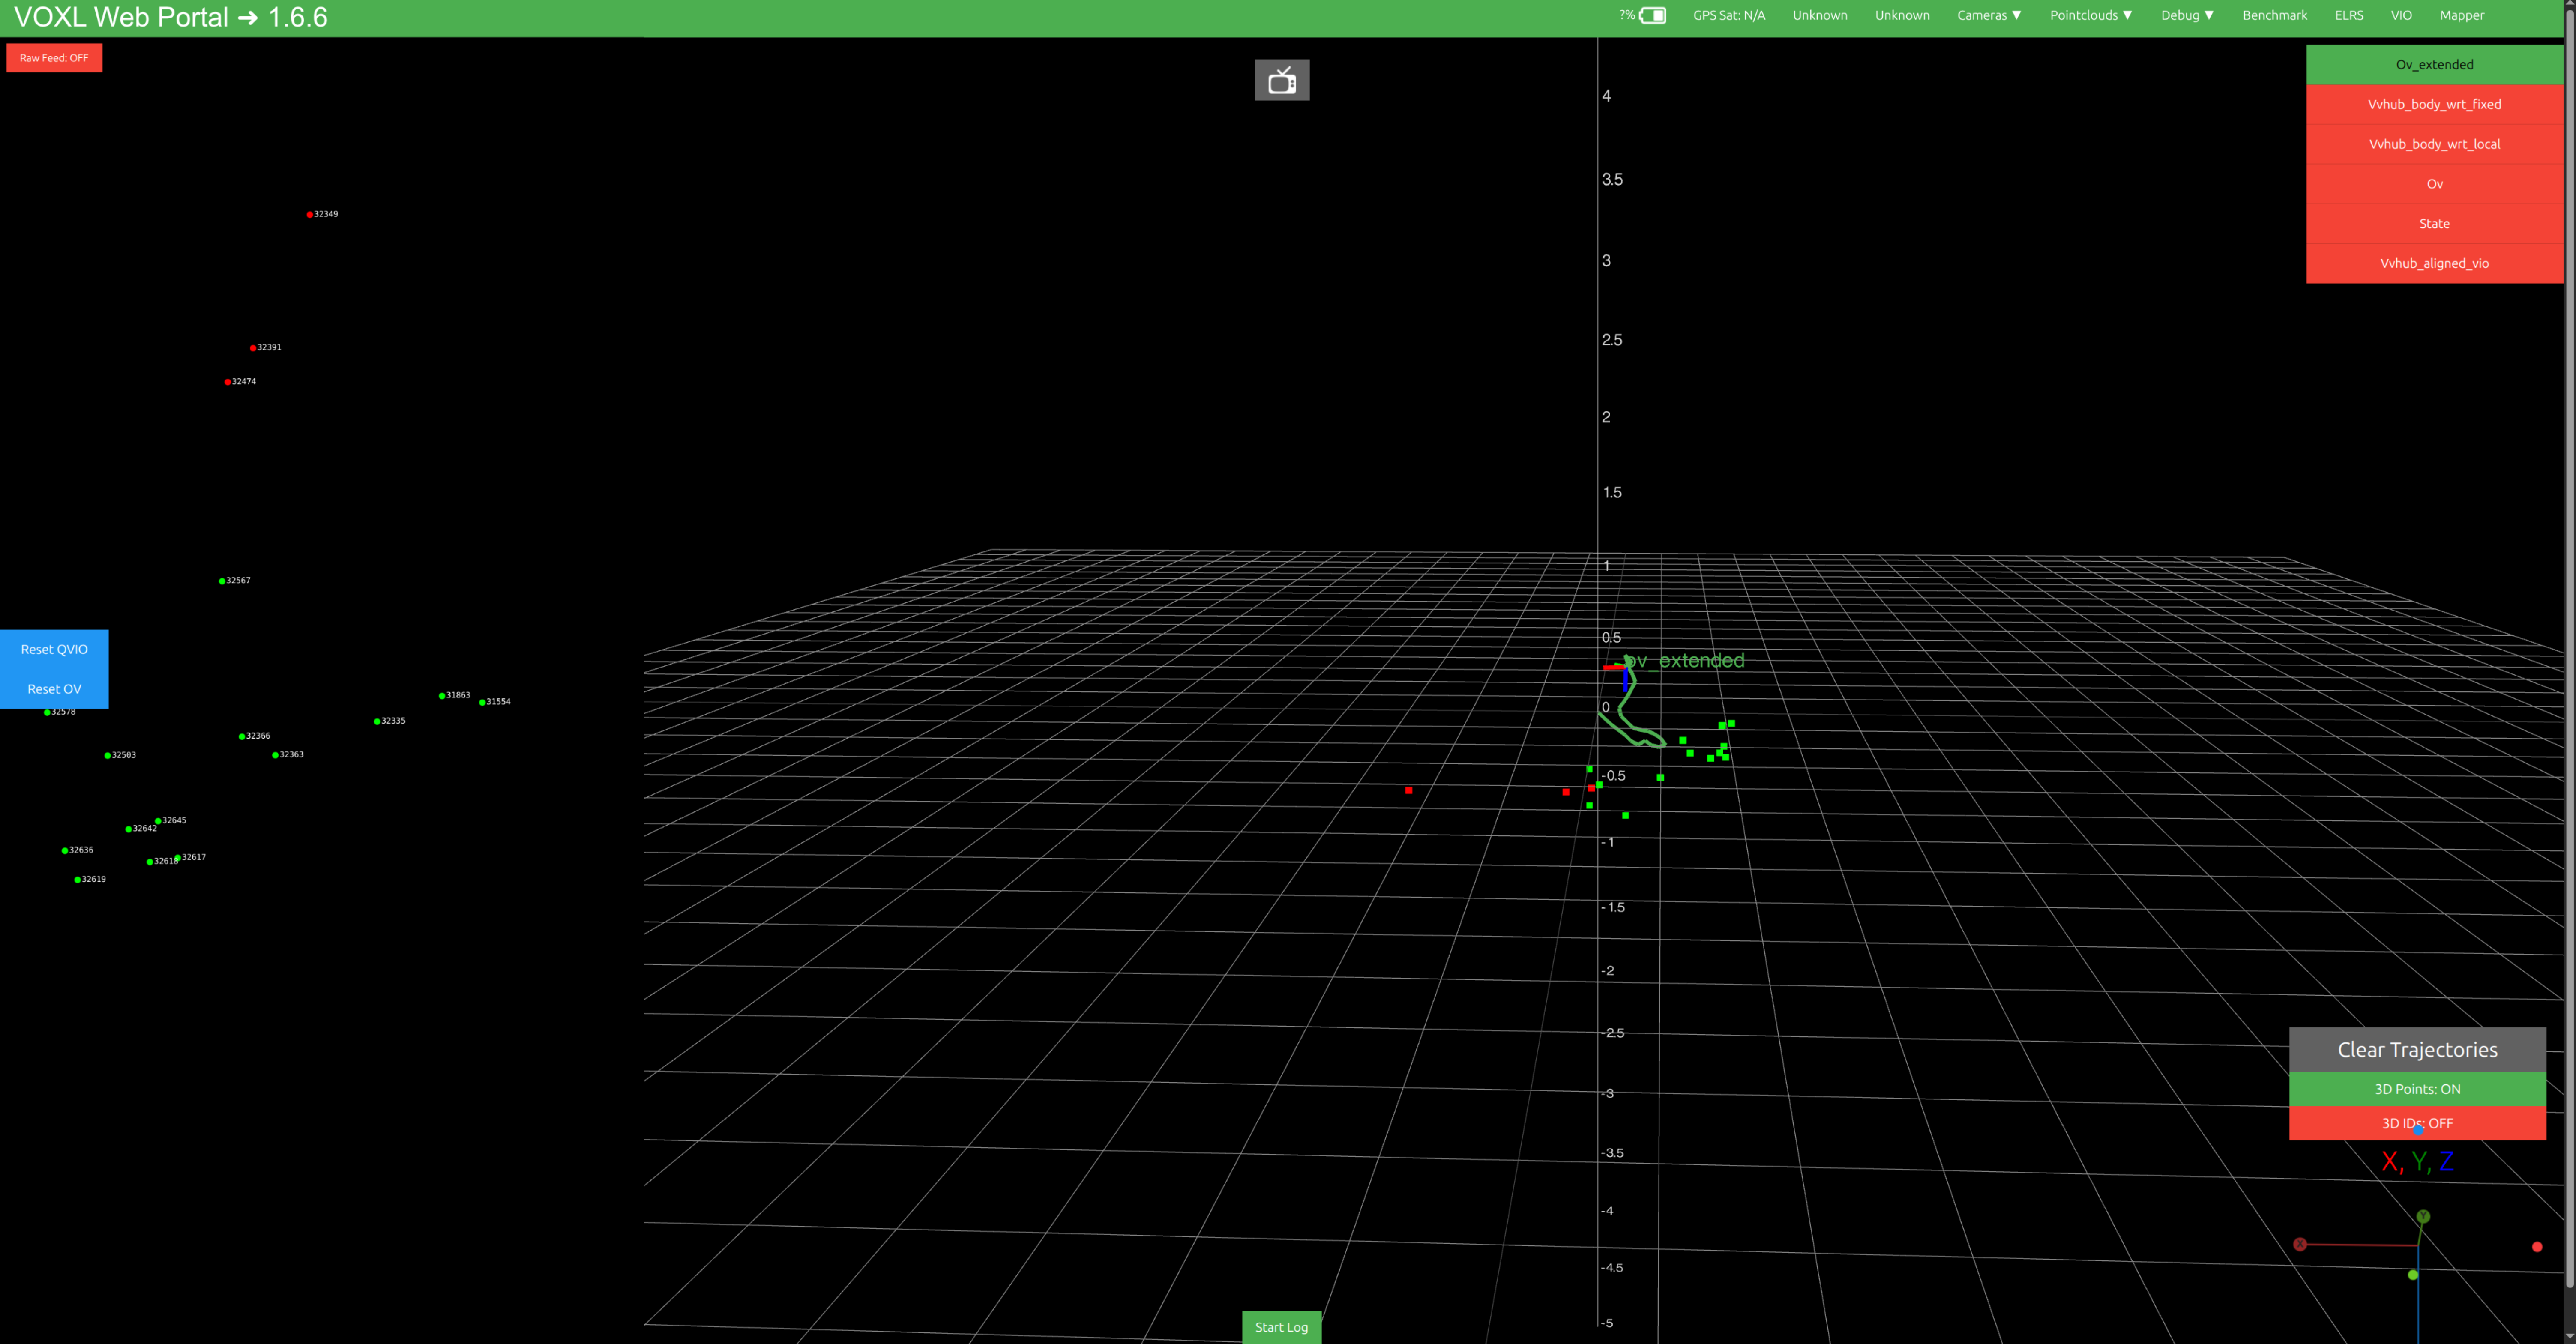The width and height of the screenshot is (2576, 1344).
Task: Toggle 3D IDs: OFF
Action: coord(2417,1123)
